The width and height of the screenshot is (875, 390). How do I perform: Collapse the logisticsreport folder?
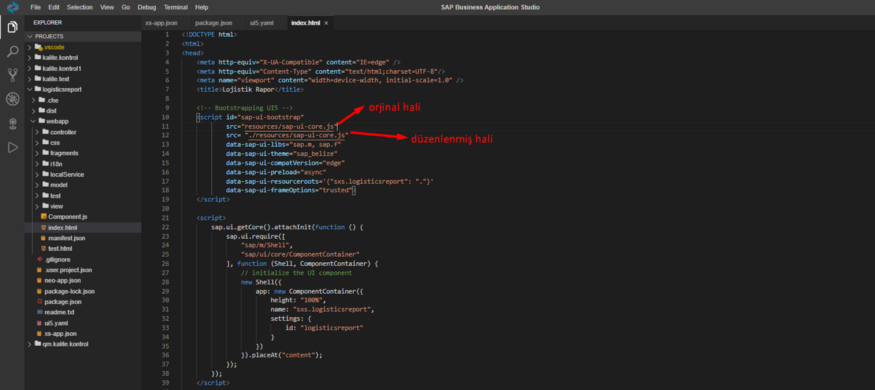[x=30, y=89]
